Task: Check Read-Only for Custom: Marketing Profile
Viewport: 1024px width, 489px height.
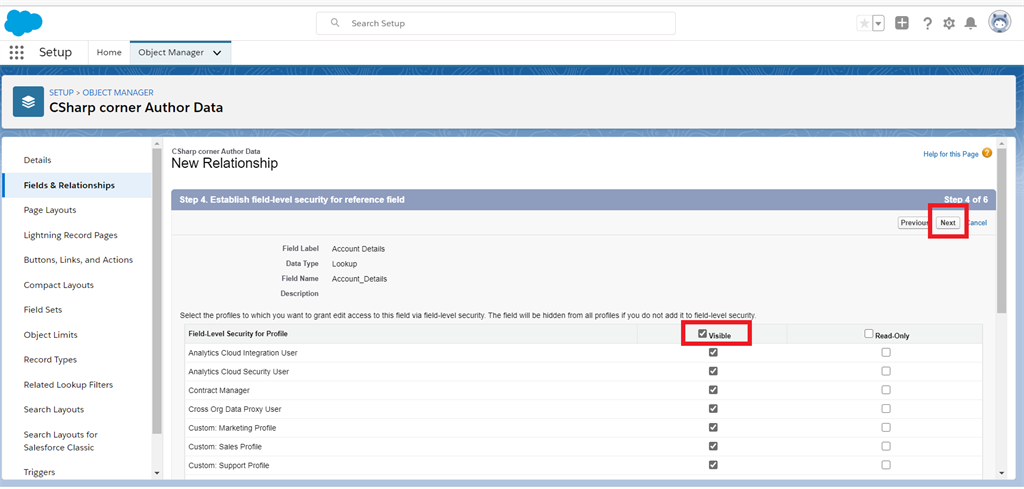Action: [x=886, y=428]
